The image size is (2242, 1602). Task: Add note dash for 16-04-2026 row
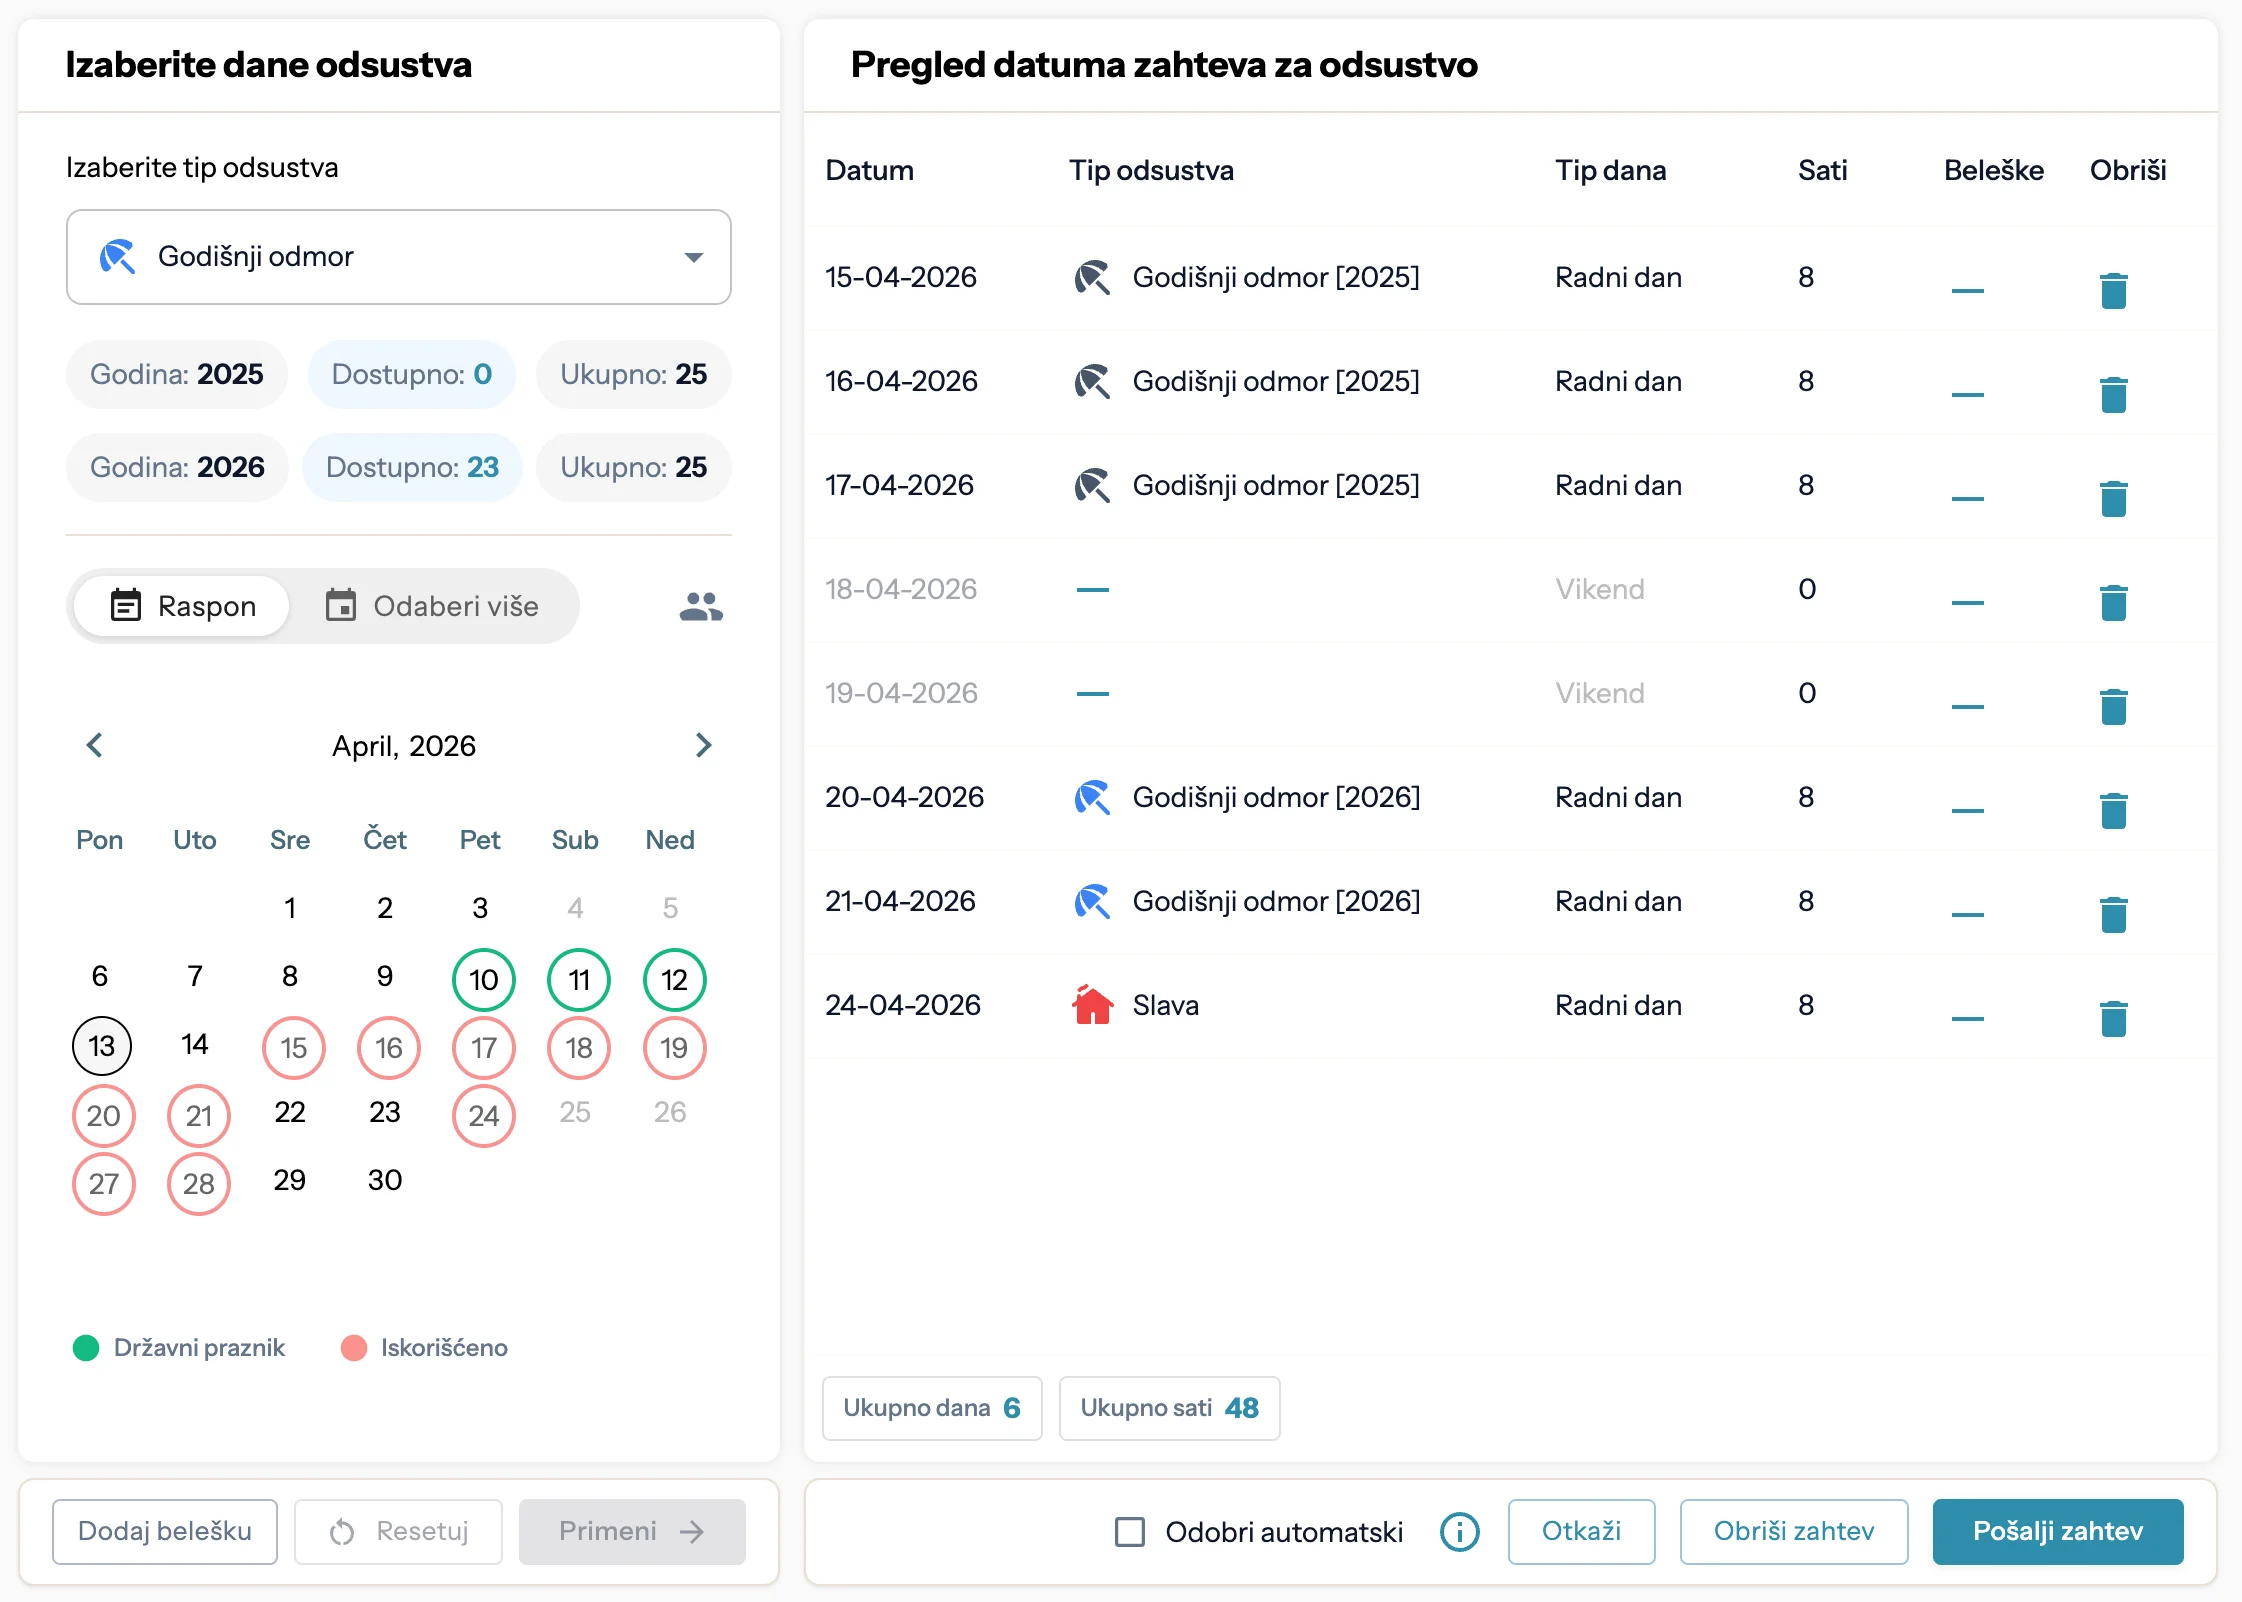pos(1967,395)
